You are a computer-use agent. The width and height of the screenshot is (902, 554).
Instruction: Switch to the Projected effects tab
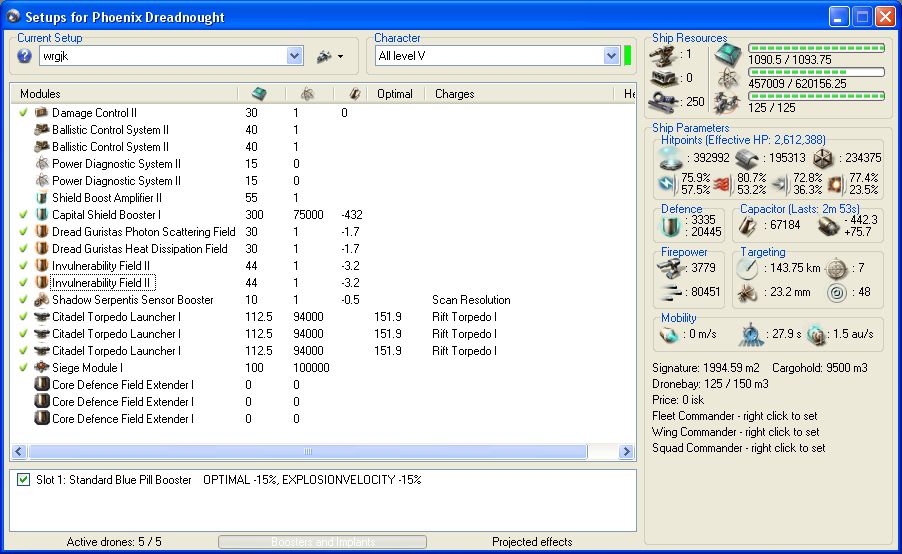pyautogui.click(x=532, y=542)
